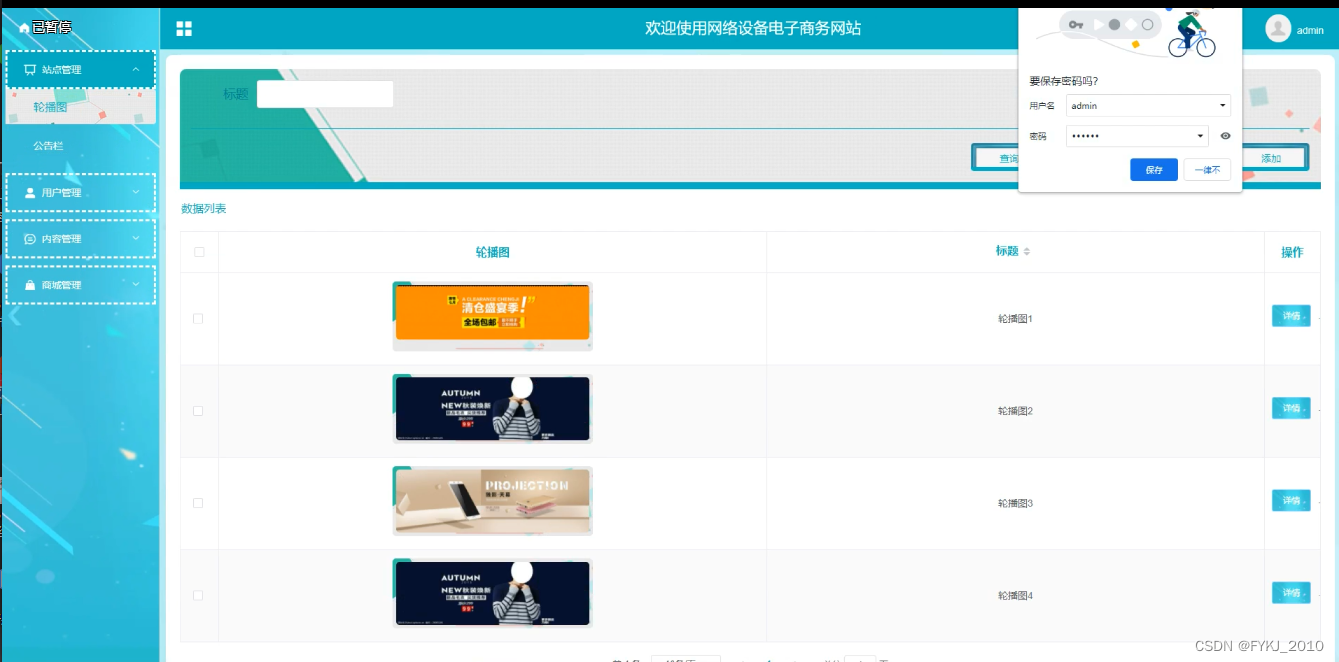Image resolution: width=1339 pixels, height=662 pixels.
Task: Check the checkbox for 轮播图4 row
Action: [198, 595]
